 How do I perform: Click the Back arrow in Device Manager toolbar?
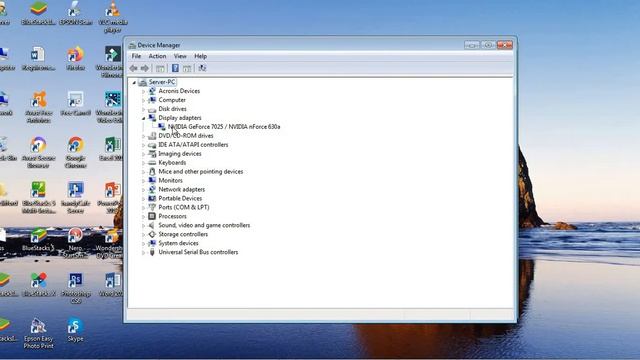133,68
